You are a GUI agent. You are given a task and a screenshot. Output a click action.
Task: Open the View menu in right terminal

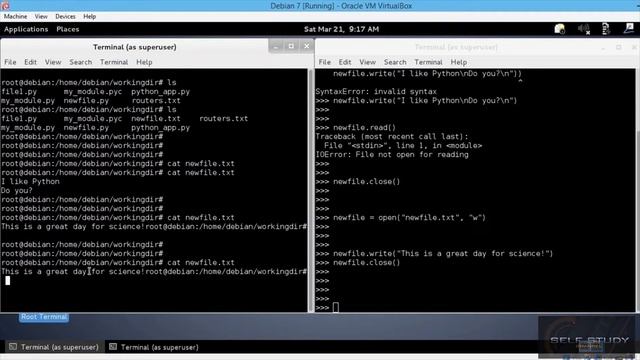point(367,62)
